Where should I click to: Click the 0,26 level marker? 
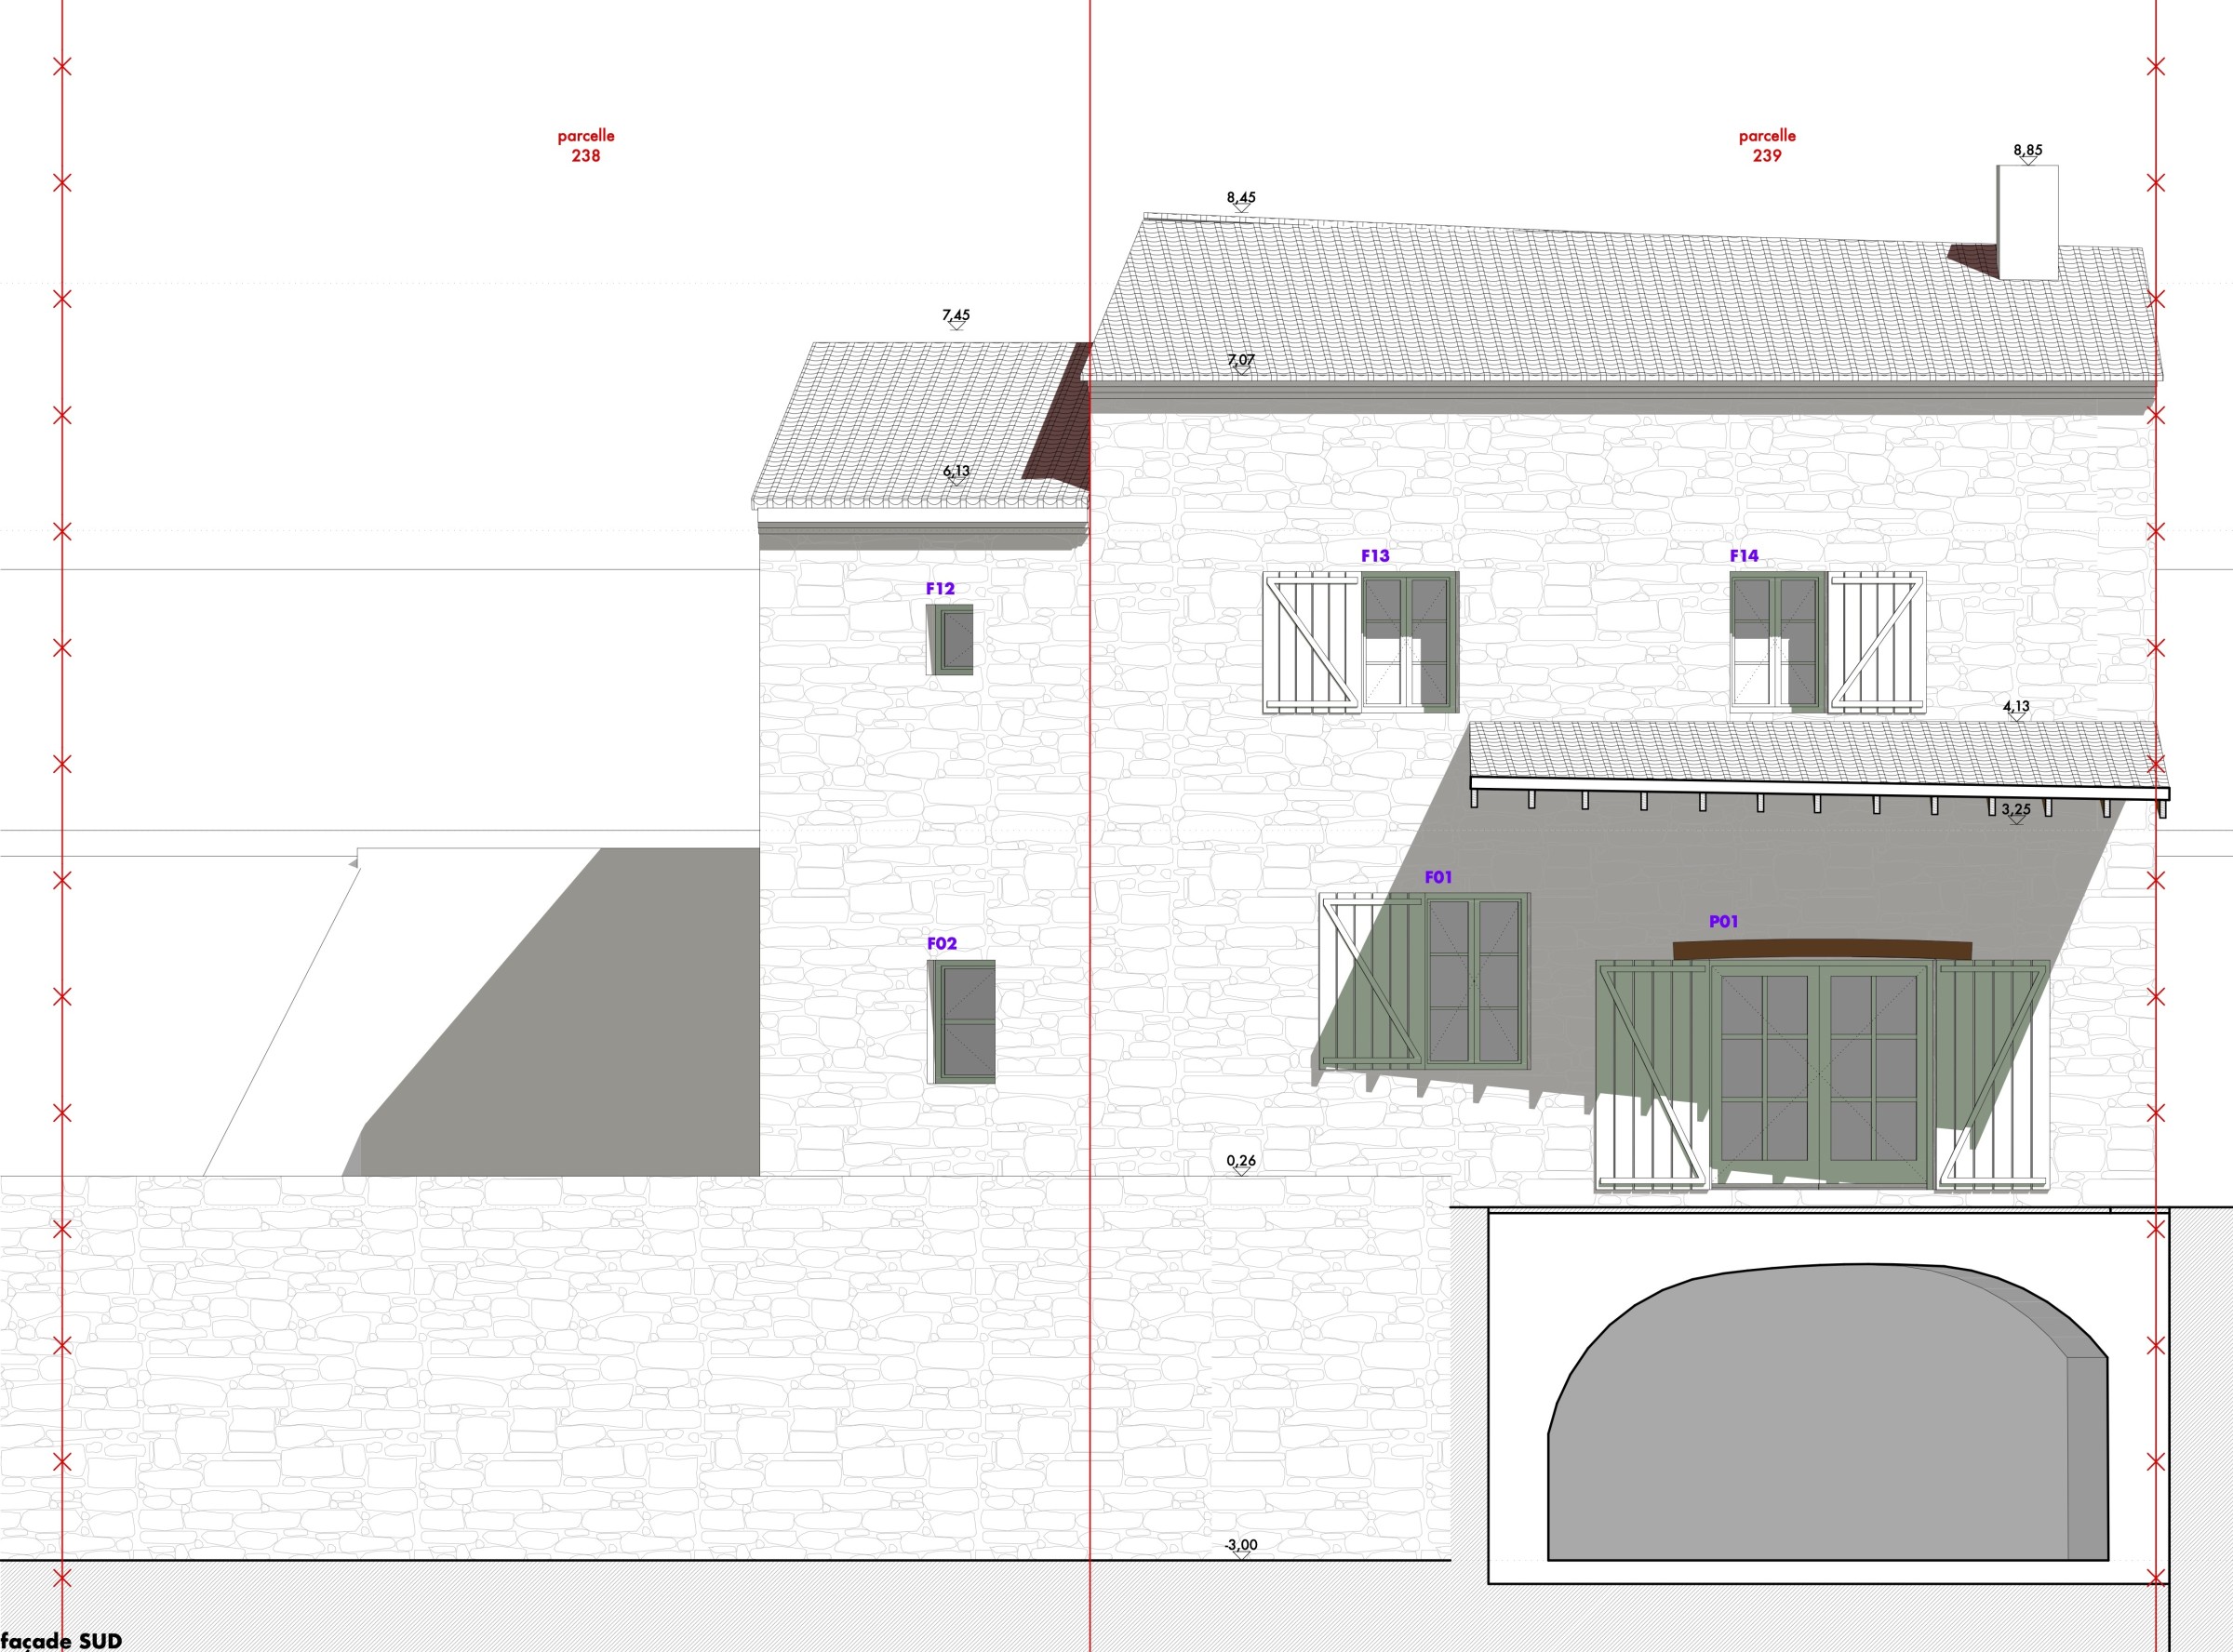pos(1241,1162)
